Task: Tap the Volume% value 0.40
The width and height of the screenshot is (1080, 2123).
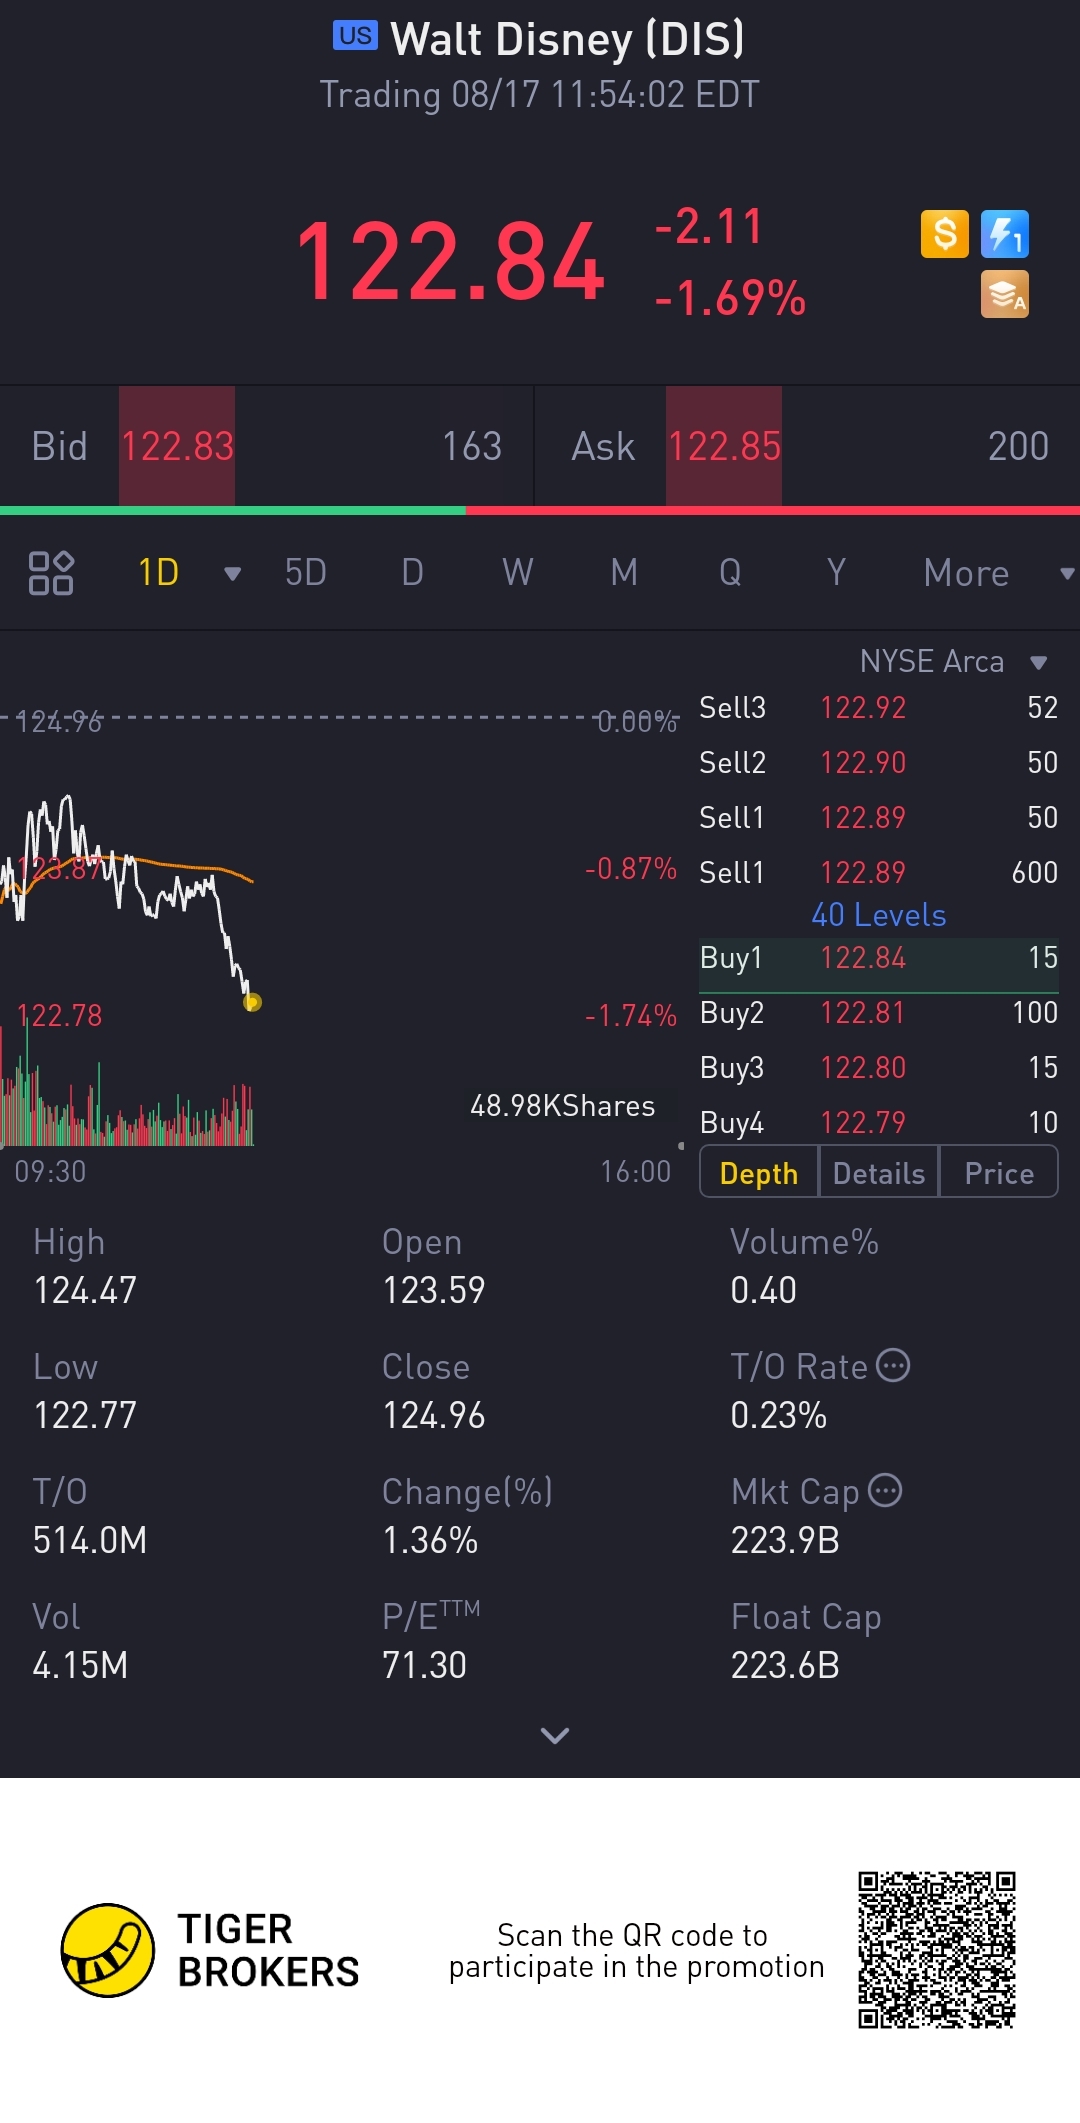Action: tap(764, 1290)
